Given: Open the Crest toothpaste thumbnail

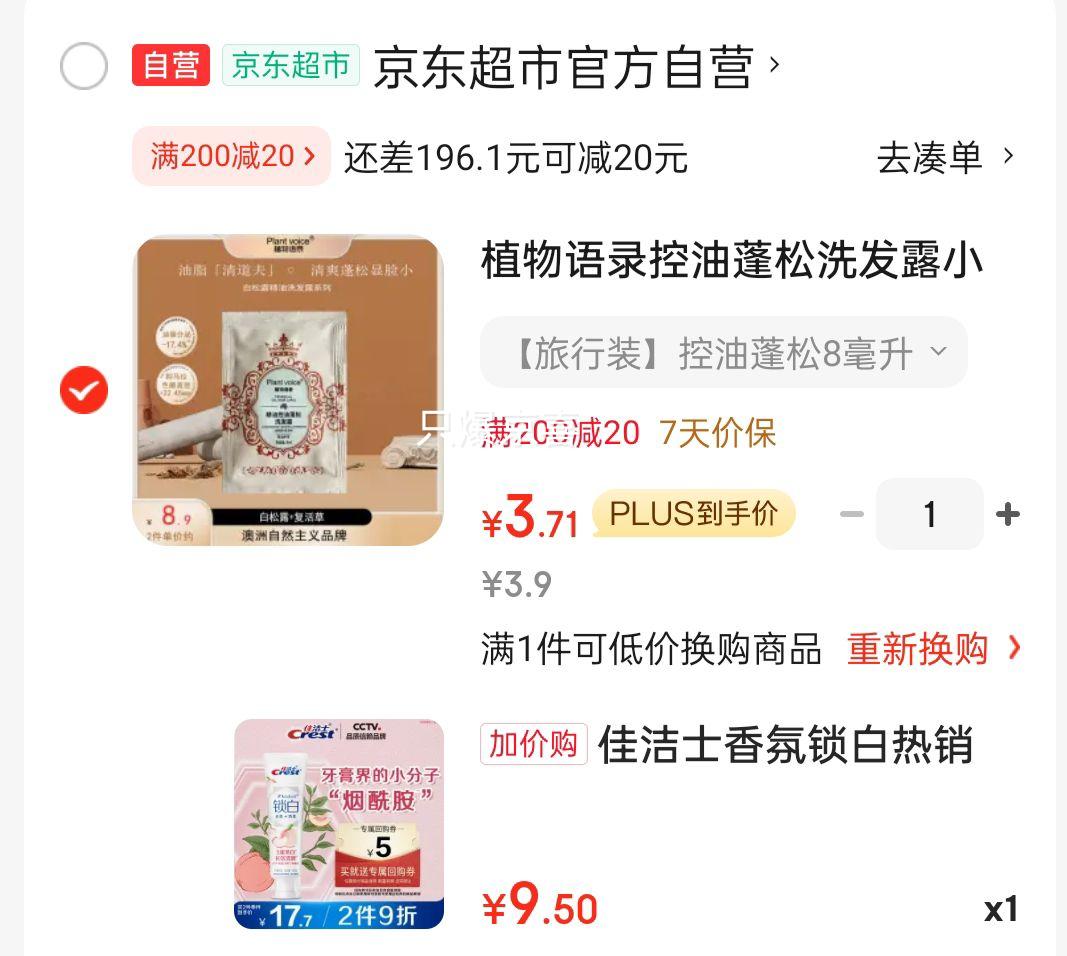Looking at the screenshot, I should 339,824.
